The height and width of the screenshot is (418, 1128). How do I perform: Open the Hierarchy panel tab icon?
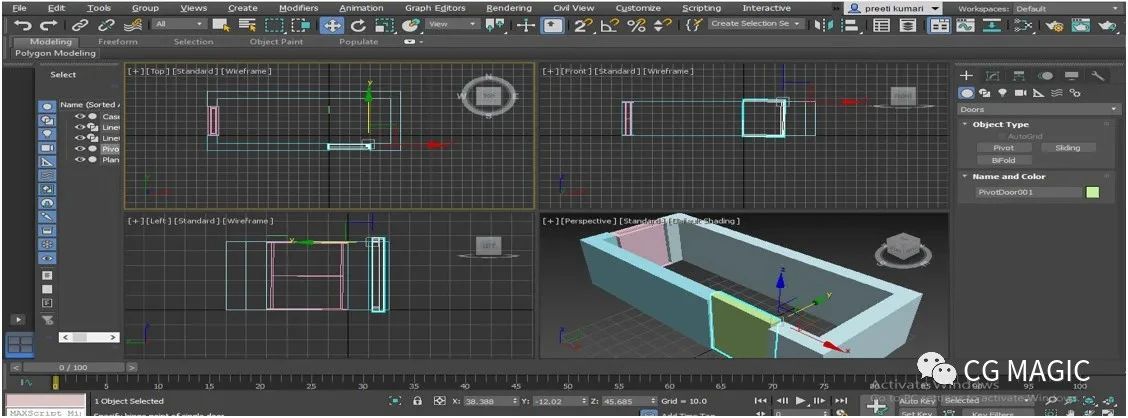pyautogui.click(x=1019, y=76)
